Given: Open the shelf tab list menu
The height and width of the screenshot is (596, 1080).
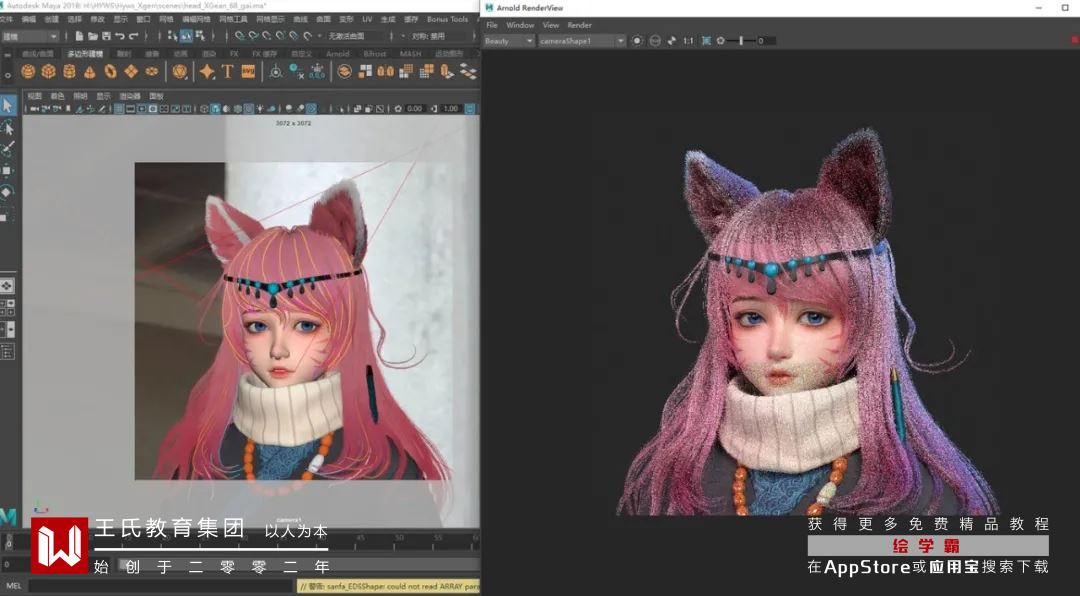Looking at the screenshot, I should pyautogui.click(x=8, y=55).
